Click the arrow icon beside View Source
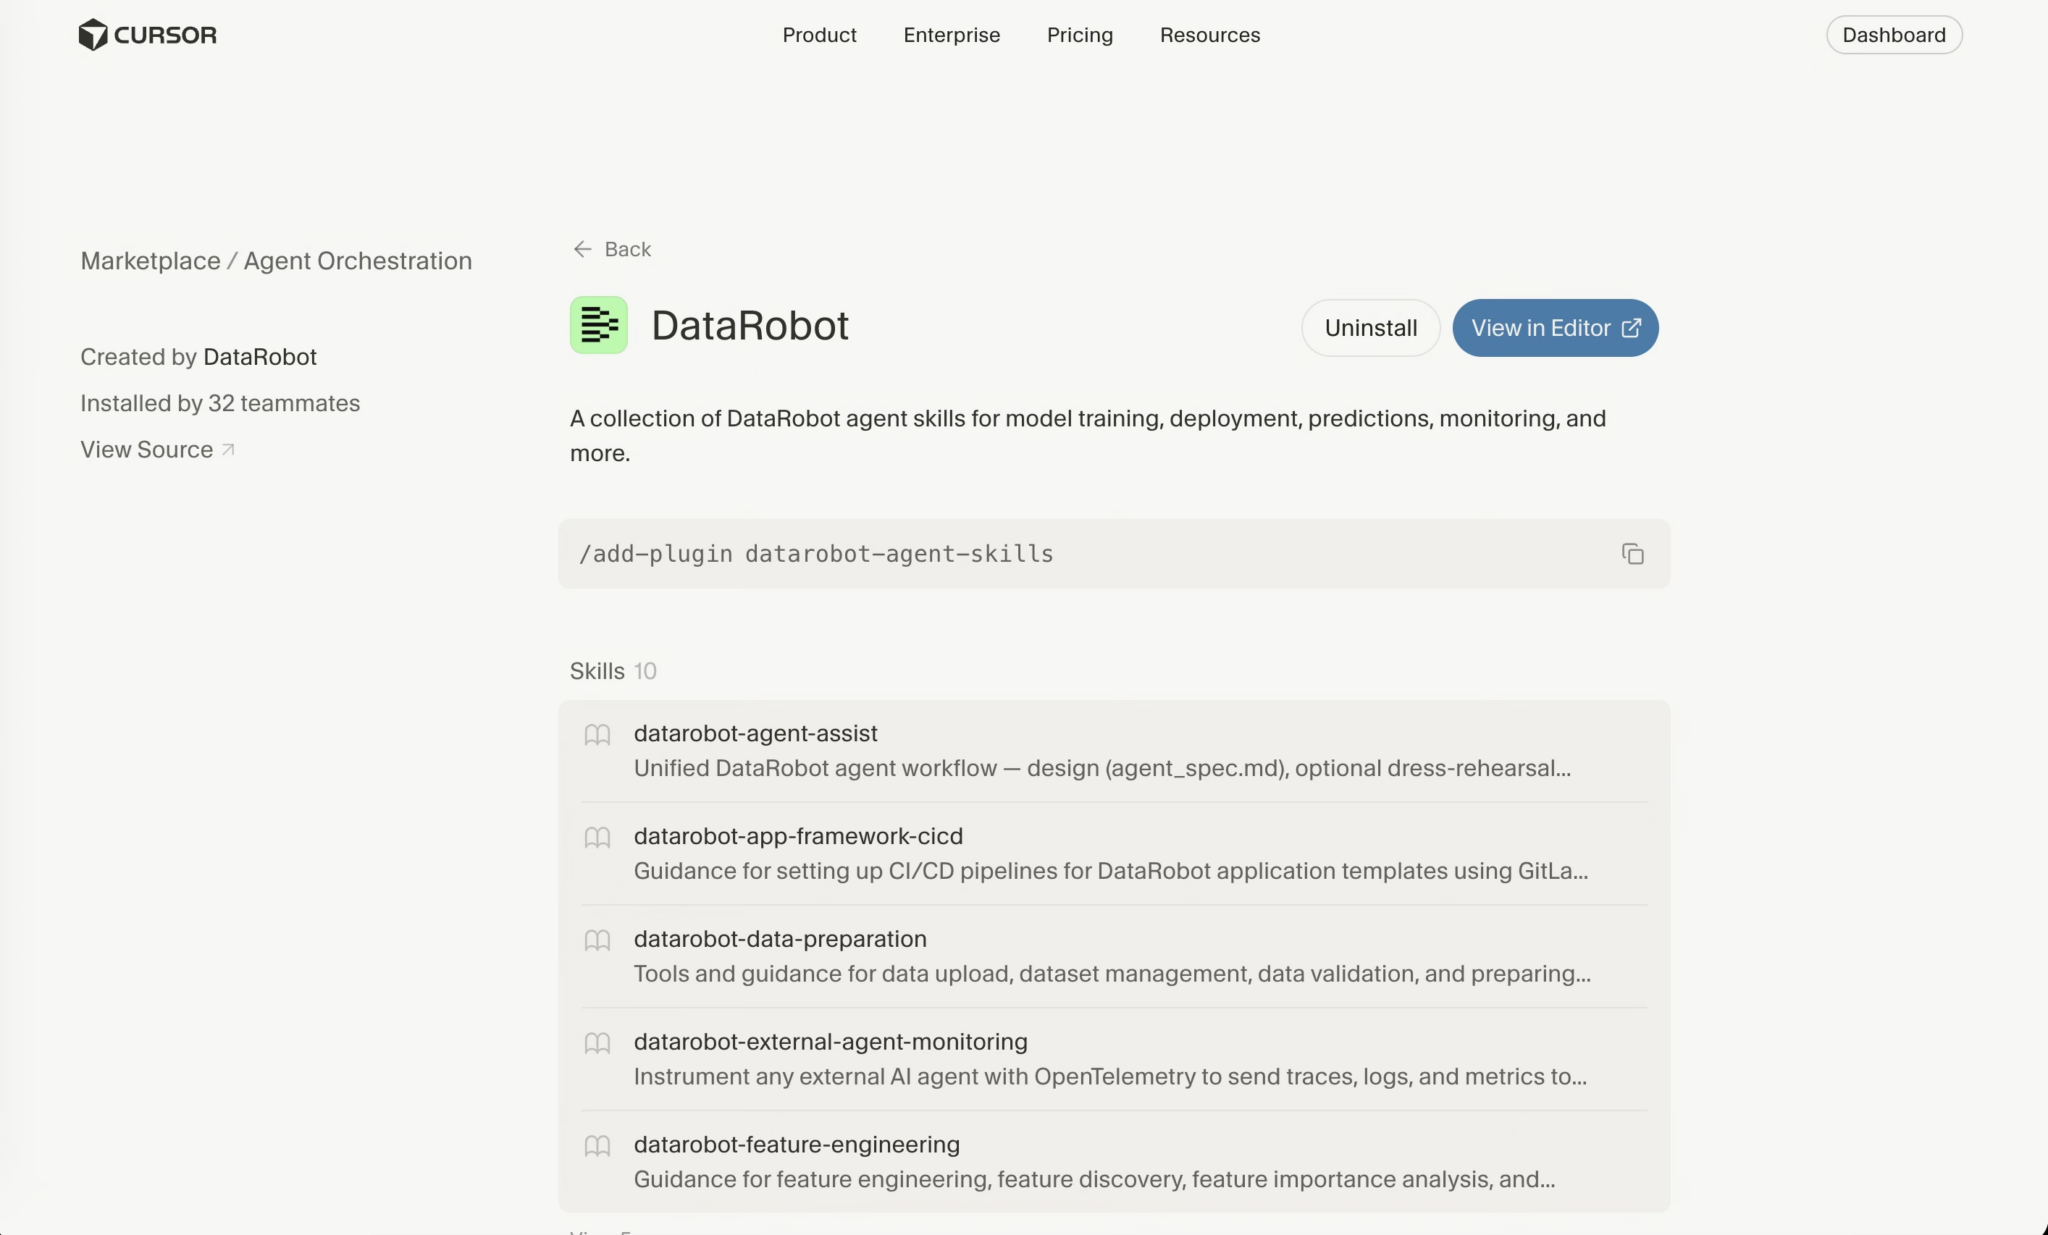Viewport: 2048px width, 1235px height. pyautogui.click(x=228, y=450)
